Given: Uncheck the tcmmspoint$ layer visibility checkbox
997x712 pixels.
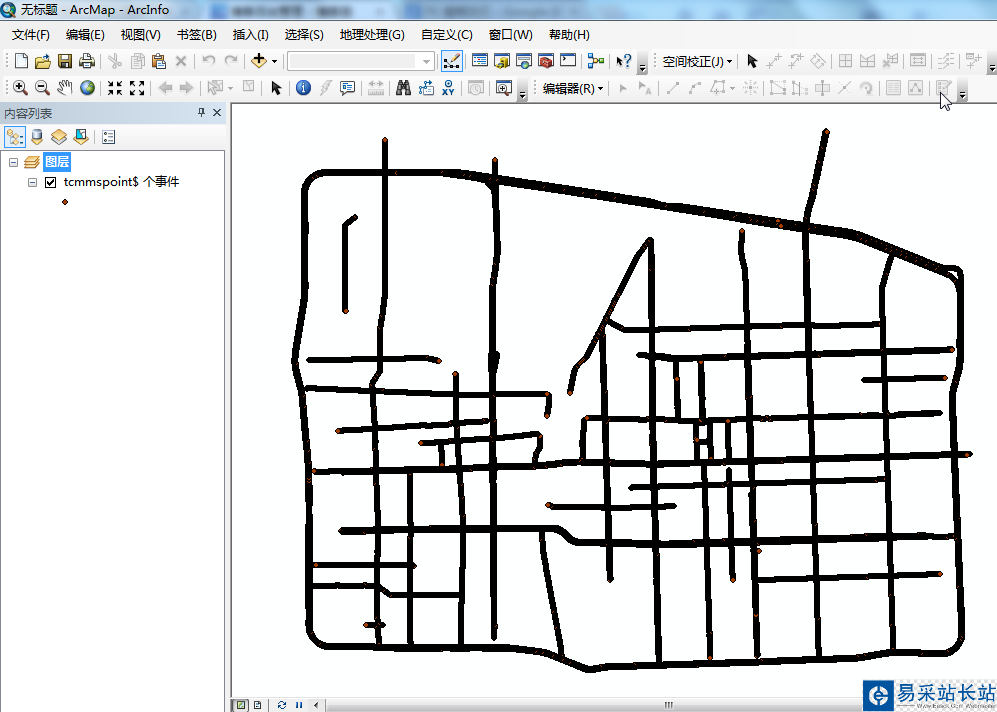Looking at the screenshot, I should 51,182.
